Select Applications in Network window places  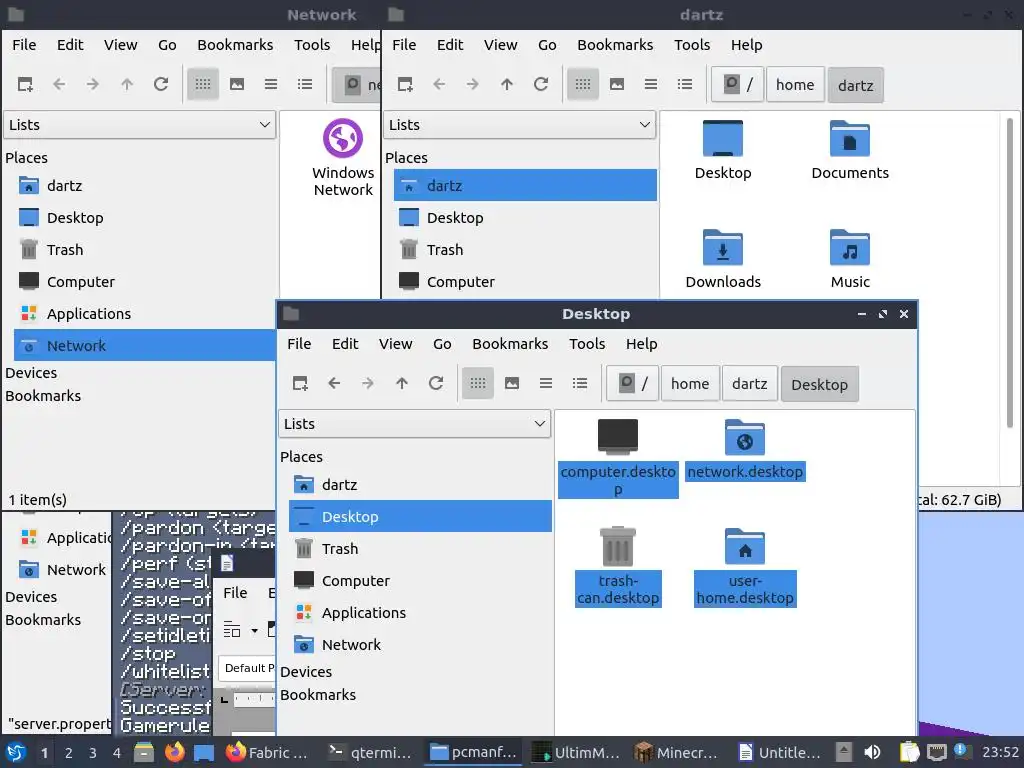pyautogui.click(x=145, y=313)
